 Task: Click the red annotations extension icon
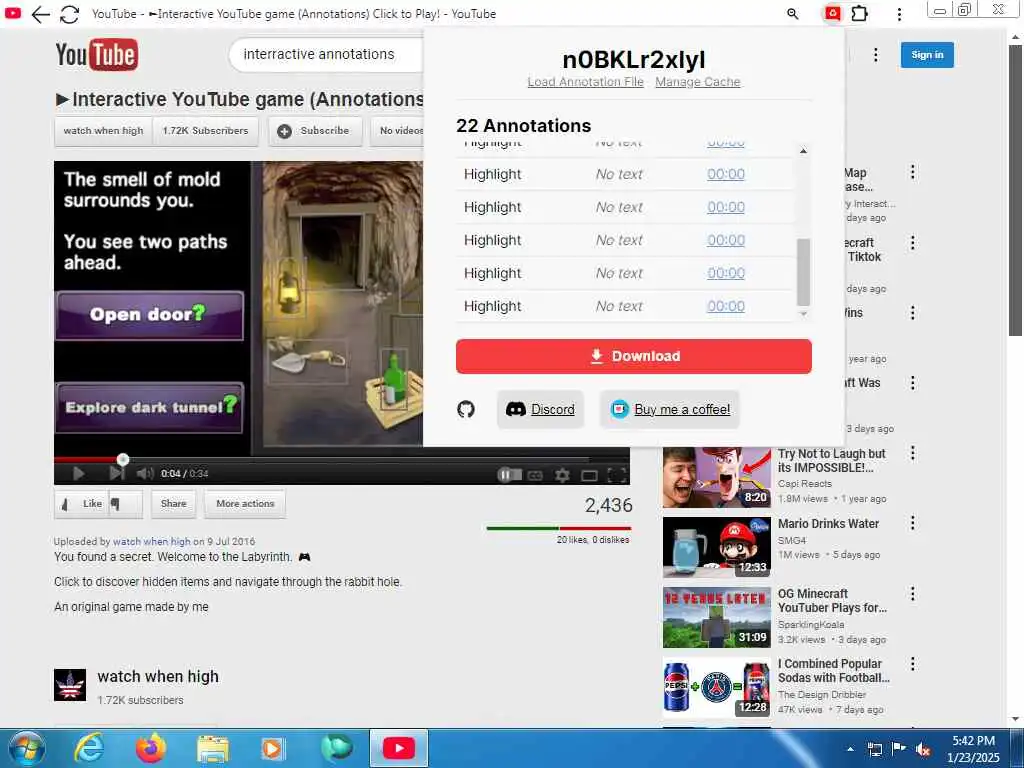832,13
